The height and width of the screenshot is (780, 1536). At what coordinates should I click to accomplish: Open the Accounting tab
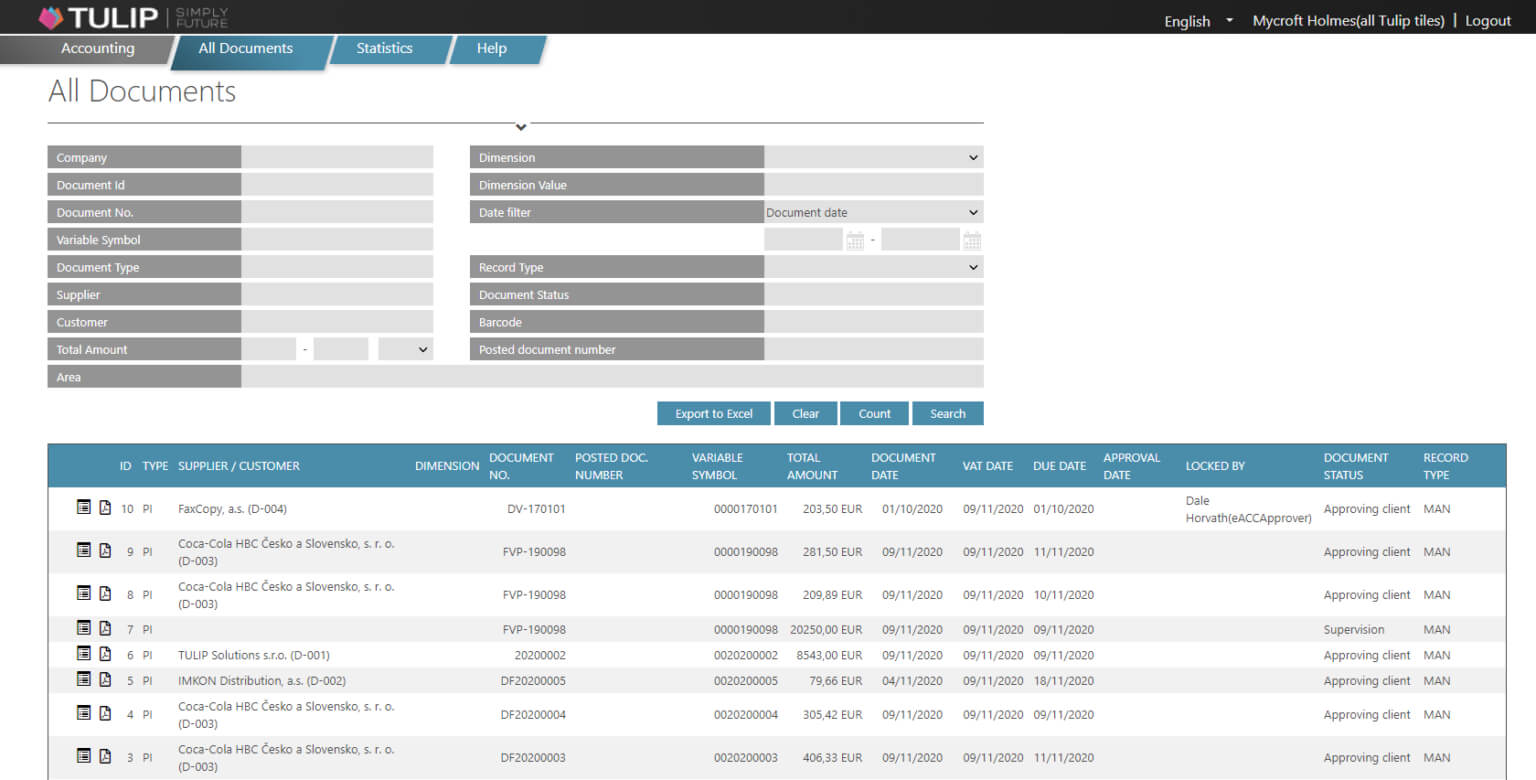coord(97,48)
